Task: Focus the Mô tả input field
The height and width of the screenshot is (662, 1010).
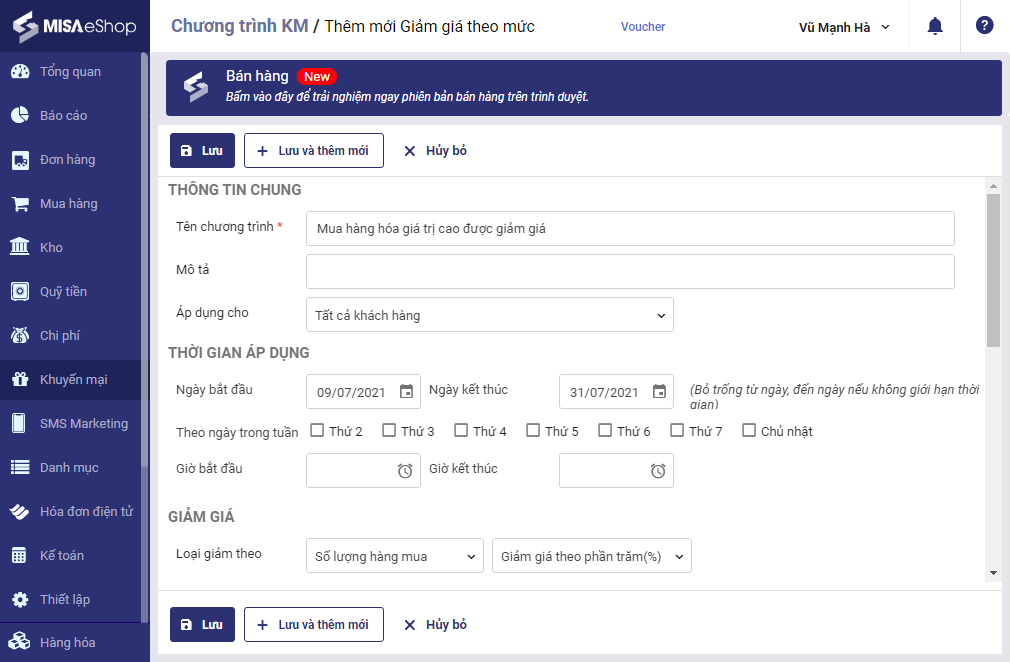Action: 630,272
